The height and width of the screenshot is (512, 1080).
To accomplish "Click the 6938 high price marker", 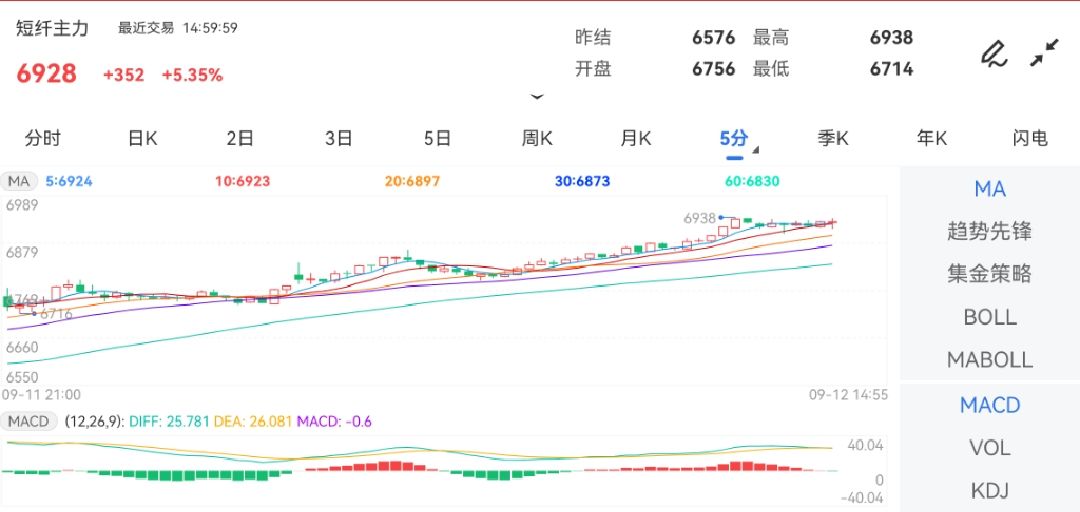I will pos(700,218).
